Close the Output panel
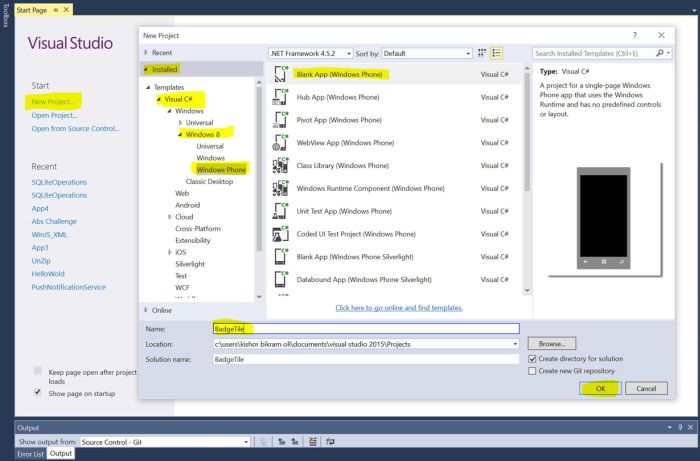 tap(690, 427)
